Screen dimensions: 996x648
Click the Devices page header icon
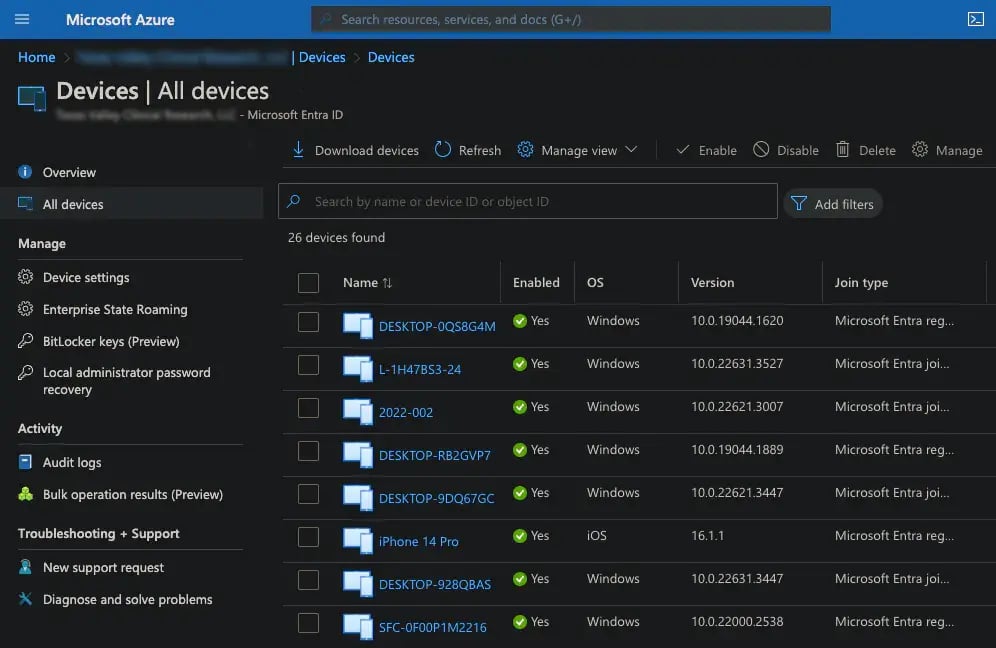[32, 98]
